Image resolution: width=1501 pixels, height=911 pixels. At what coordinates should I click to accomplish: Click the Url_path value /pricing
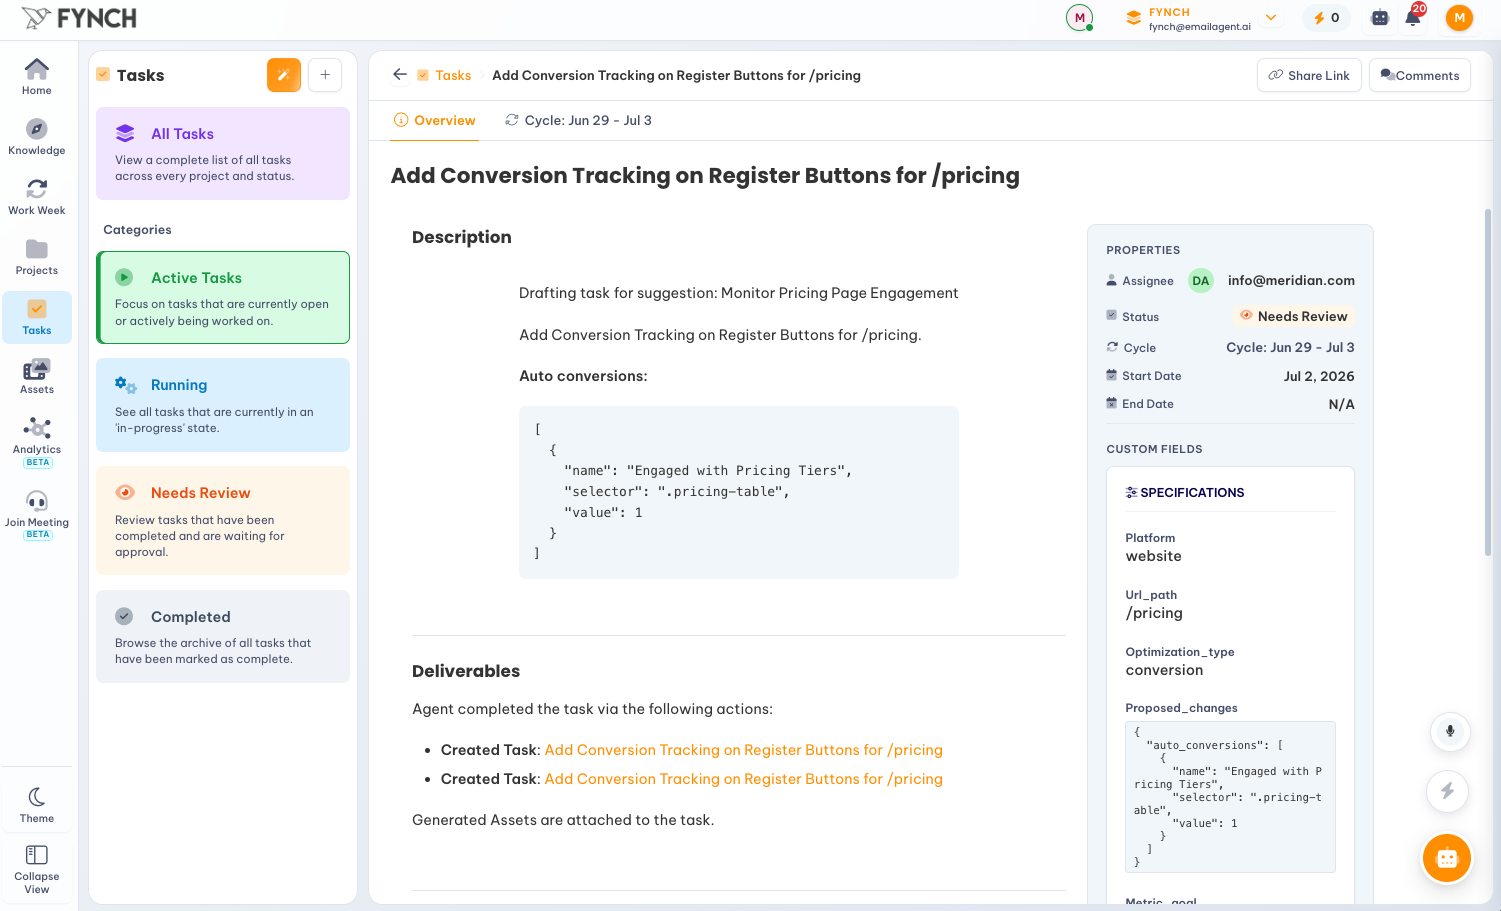point(1154,614)
